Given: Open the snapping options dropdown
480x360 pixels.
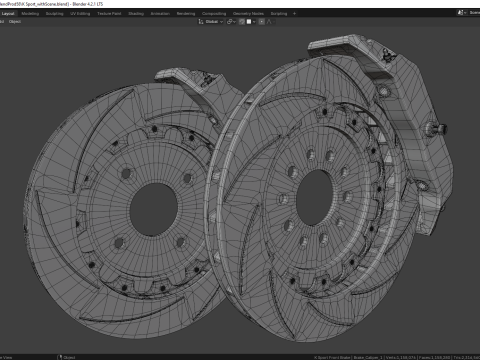Looking at the screenshot, I should point(251,22).
